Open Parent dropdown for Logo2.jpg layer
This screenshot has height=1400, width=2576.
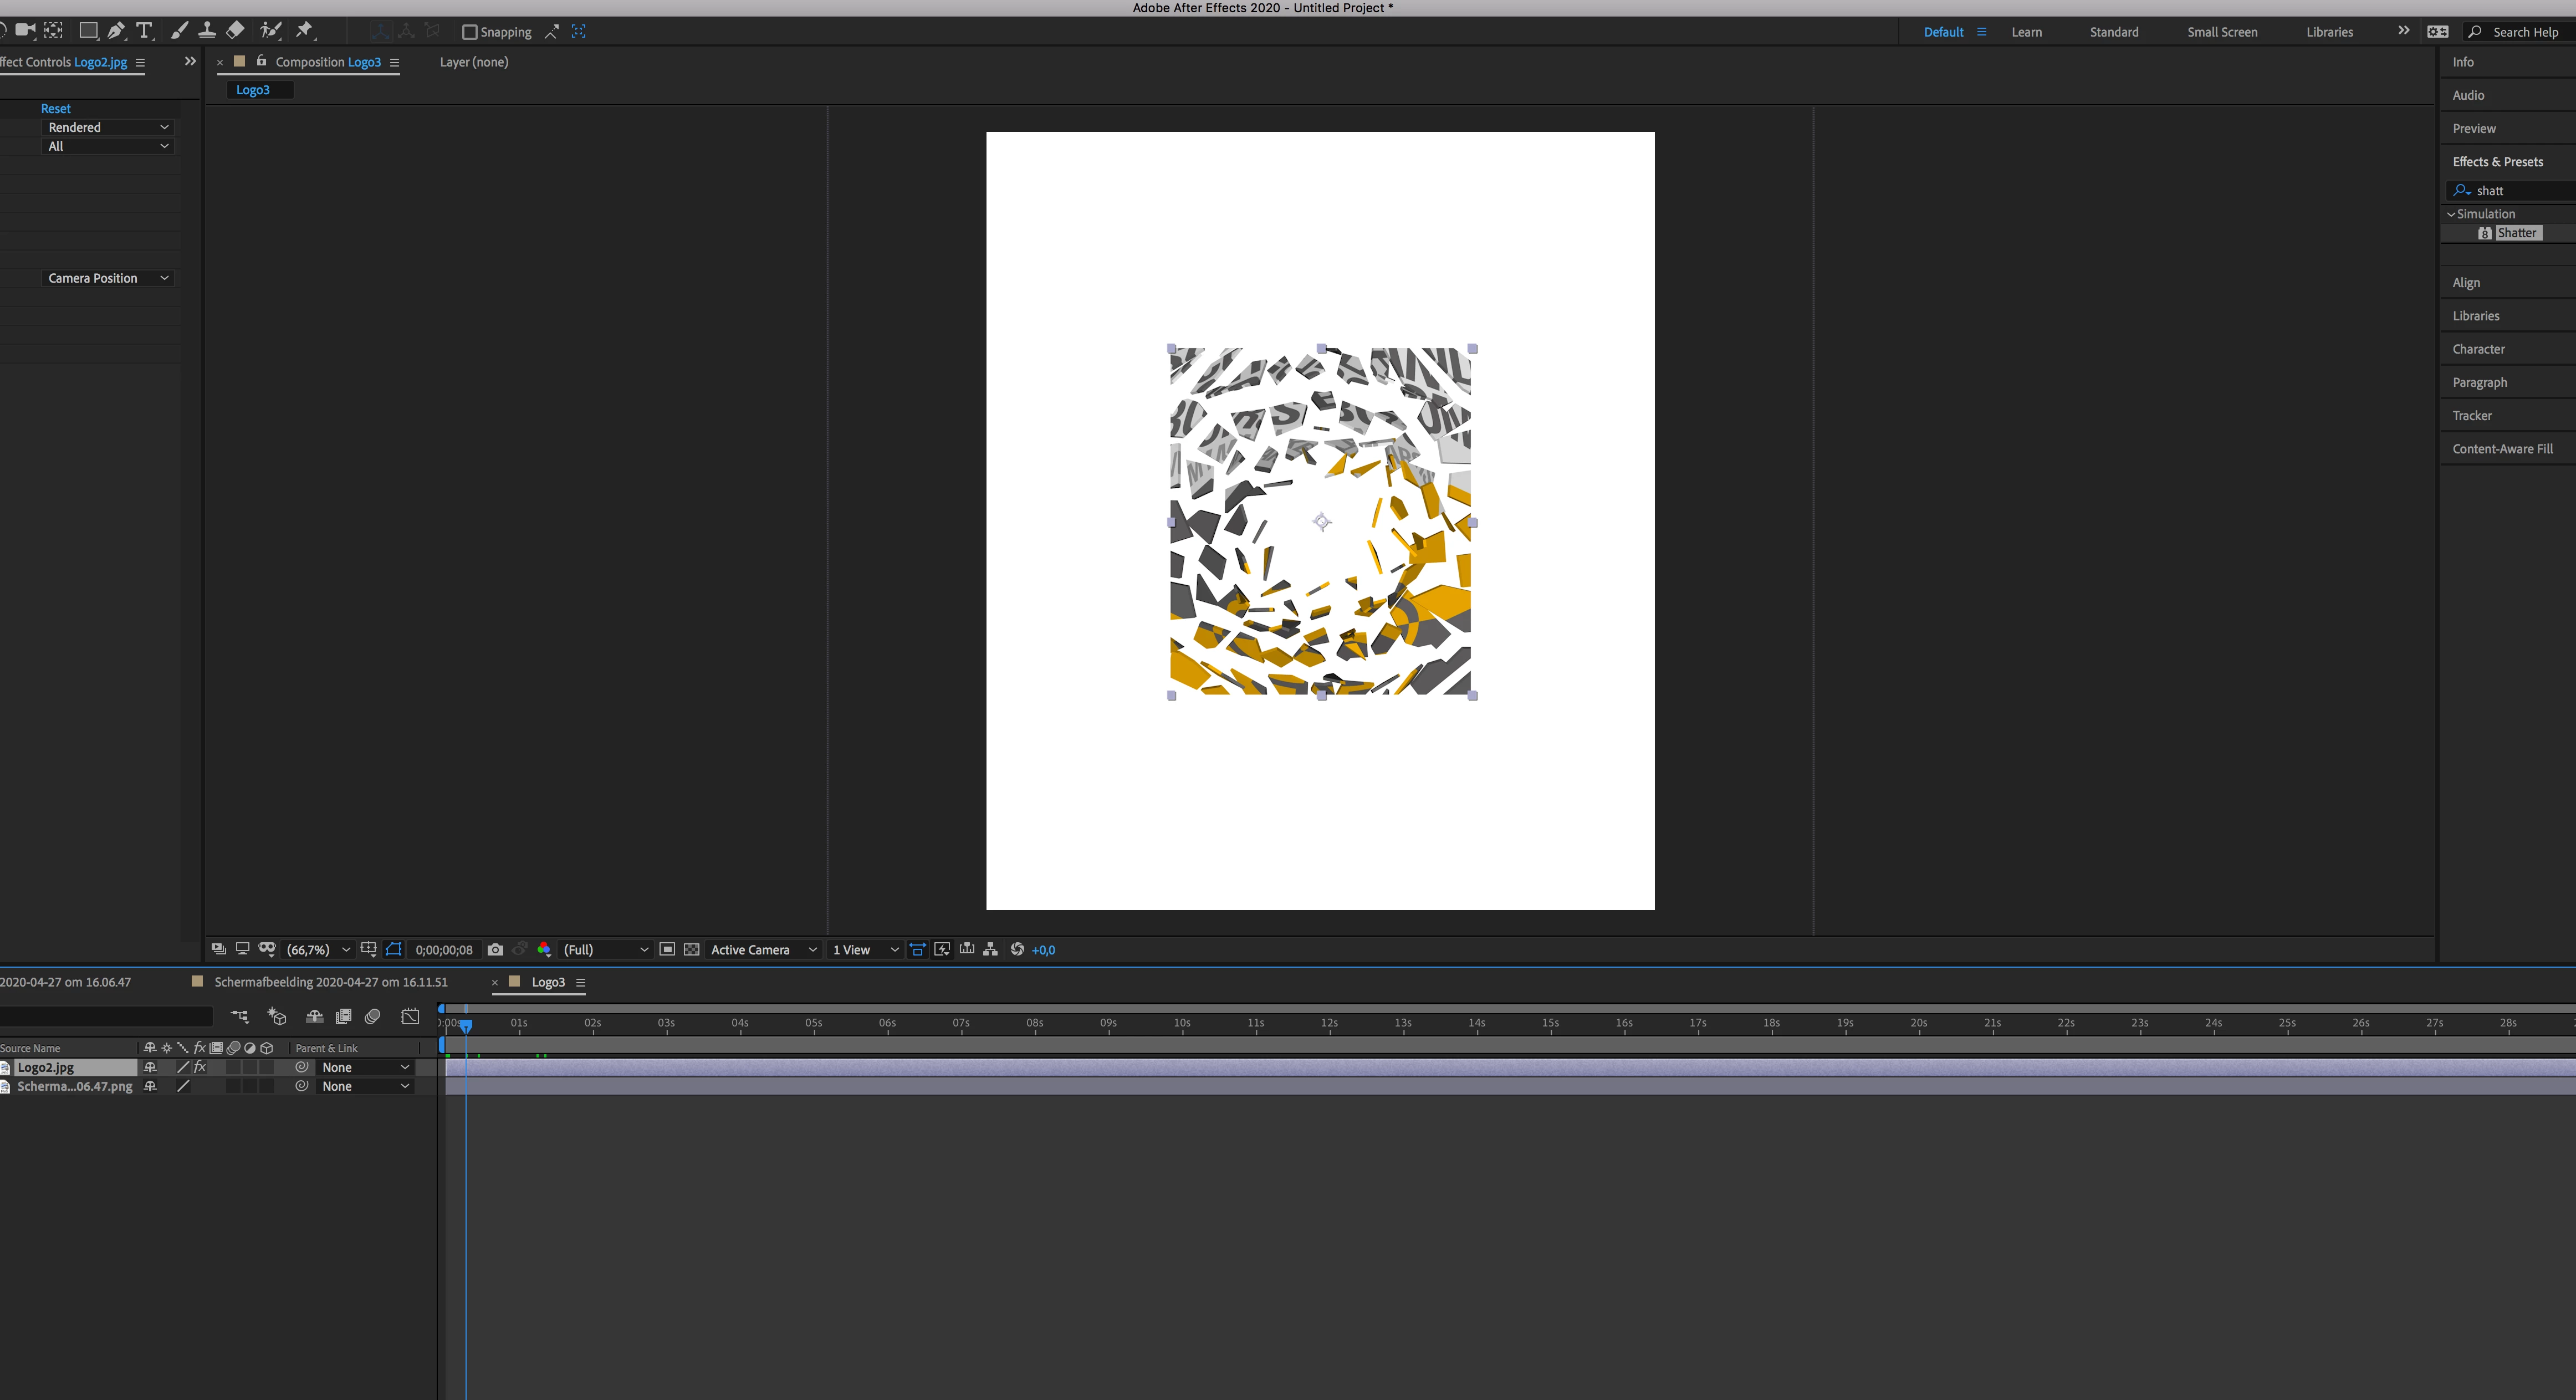365,1067
